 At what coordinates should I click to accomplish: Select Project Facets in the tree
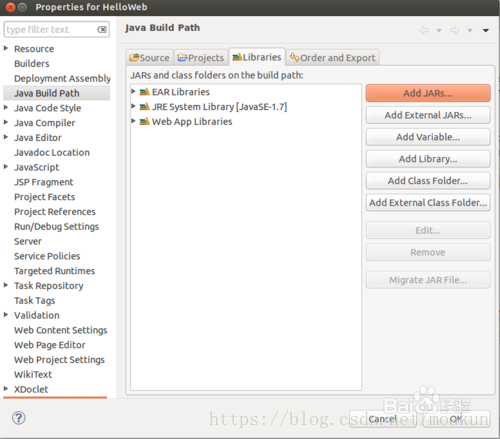45,197
